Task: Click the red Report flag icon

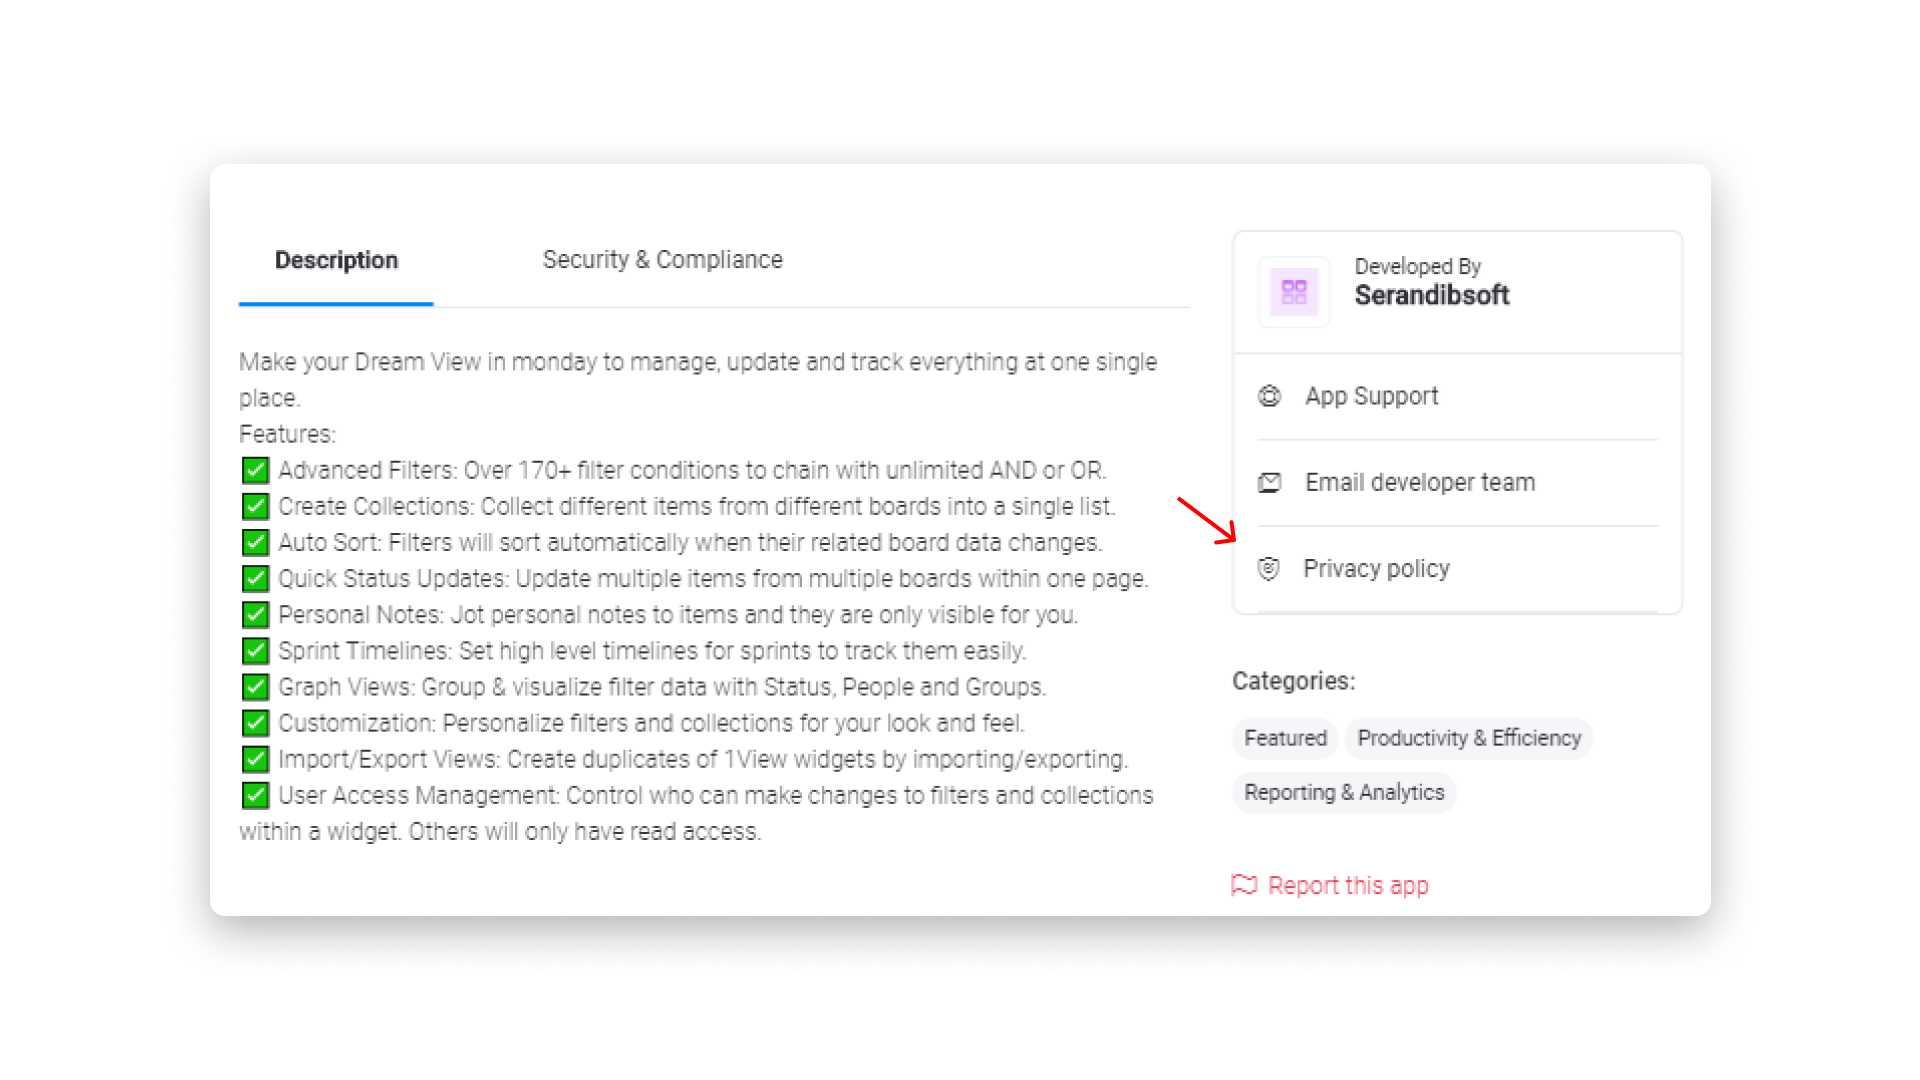Action: click(1244, 885)
